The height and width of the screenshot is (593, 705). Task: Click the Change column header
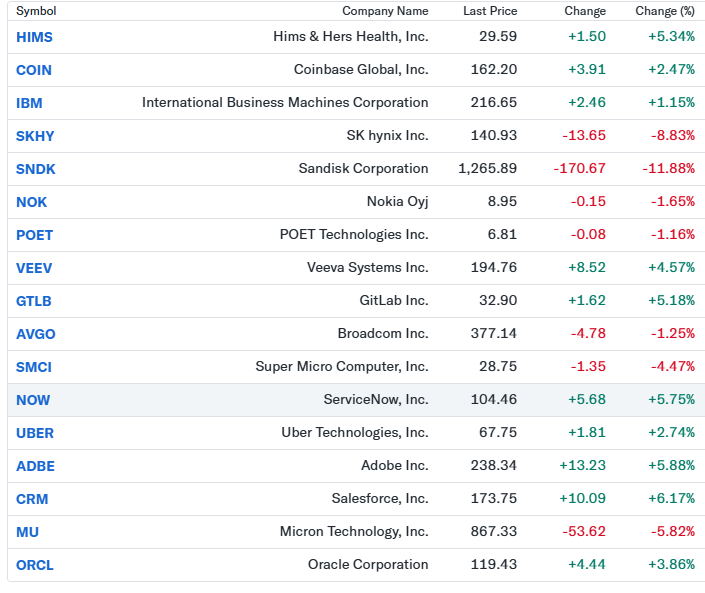tap(585, 11)
